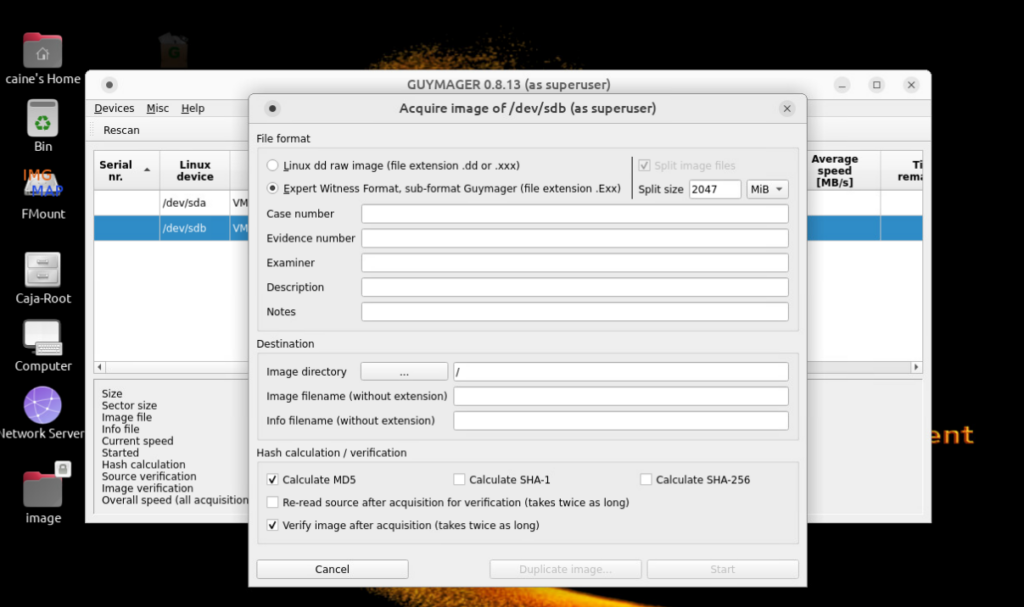Select Expert Witness Format radio option

[x=272, y=188]
